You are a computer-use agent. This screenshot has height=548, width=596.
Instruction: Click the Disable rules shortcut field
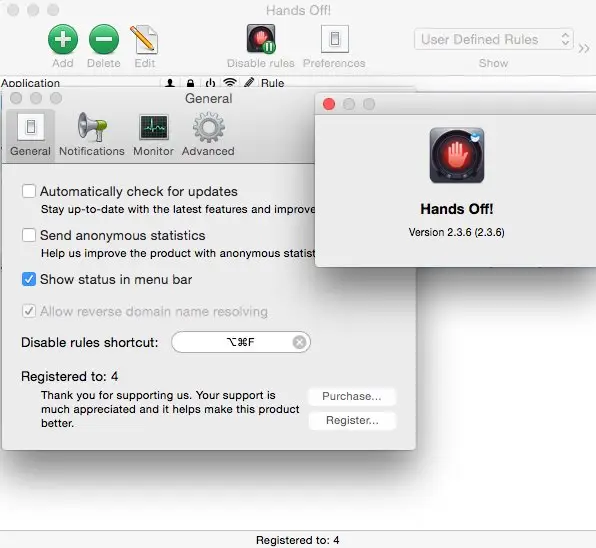pyautogui.click(x=241, y=342)
